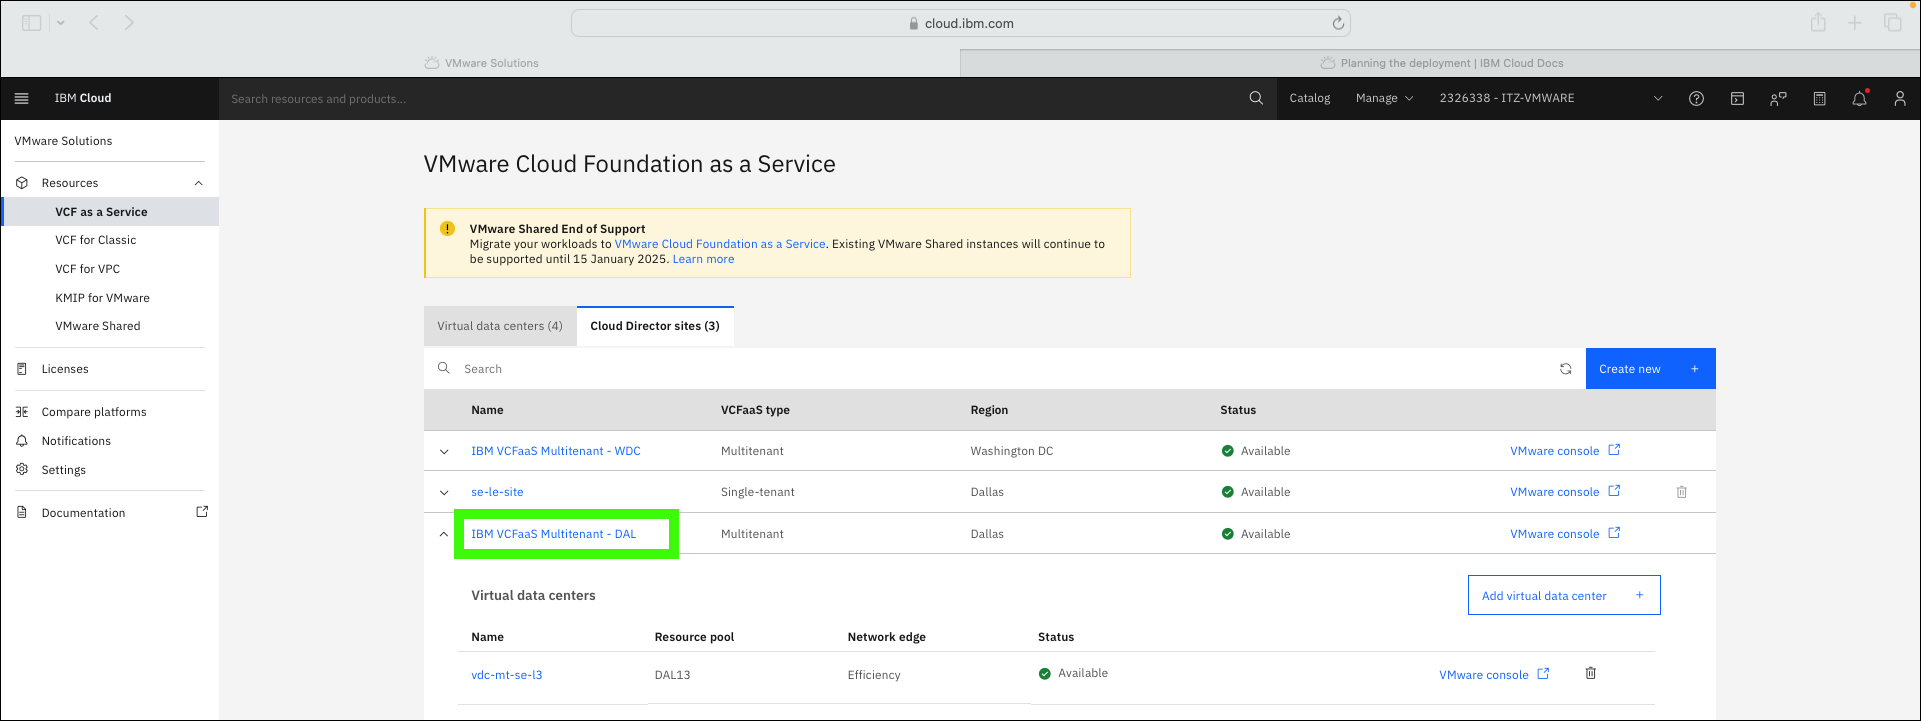This screenshot has height=721, width=1921.
Task: Open the account switcher 2326338 - ITZ-VMWARE
Action: pyautogui.click(x=1551, y=98)
